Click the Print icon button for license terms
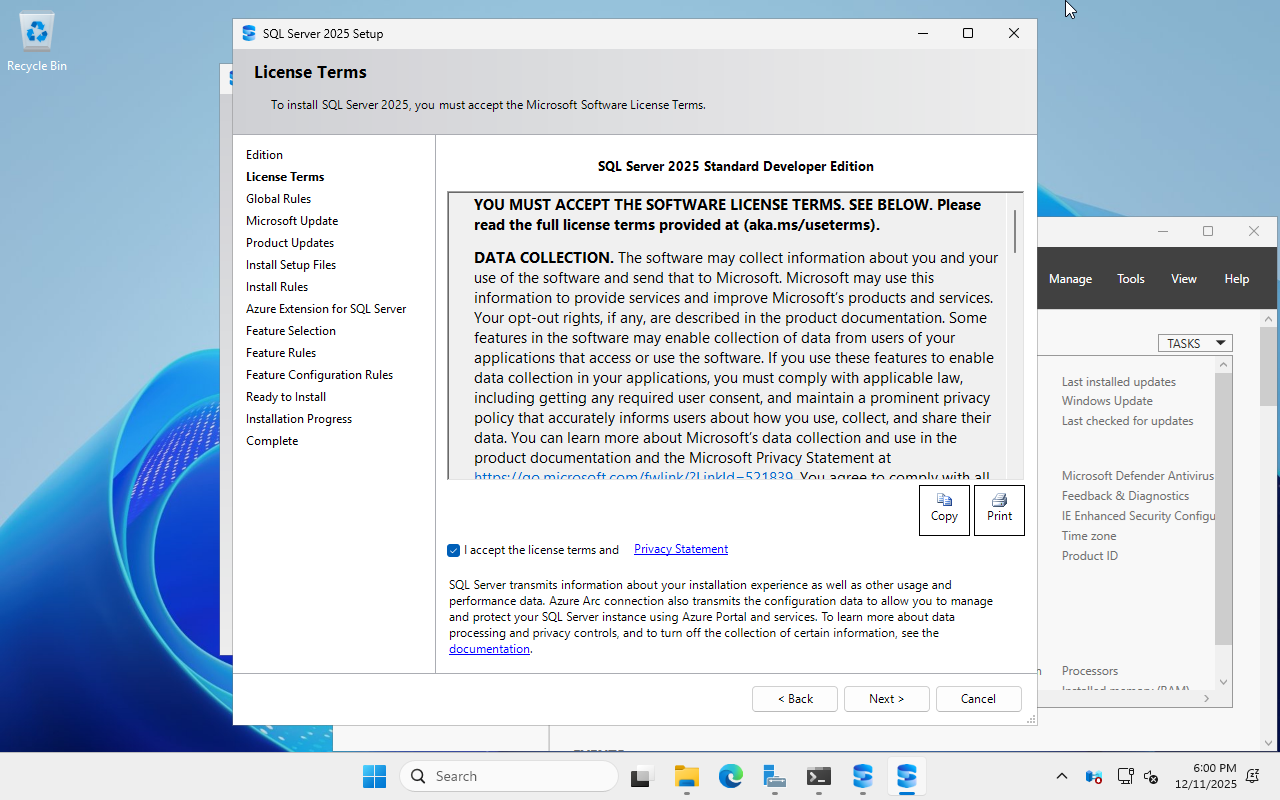Viewport: 1280px width, 800px height. 999,510
